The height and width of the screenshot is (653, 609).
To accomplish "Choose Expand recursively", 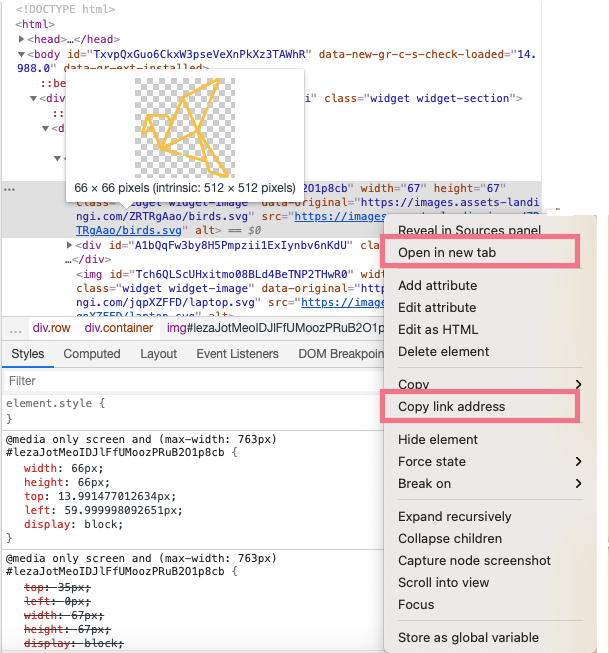I will tap(454, 517).
